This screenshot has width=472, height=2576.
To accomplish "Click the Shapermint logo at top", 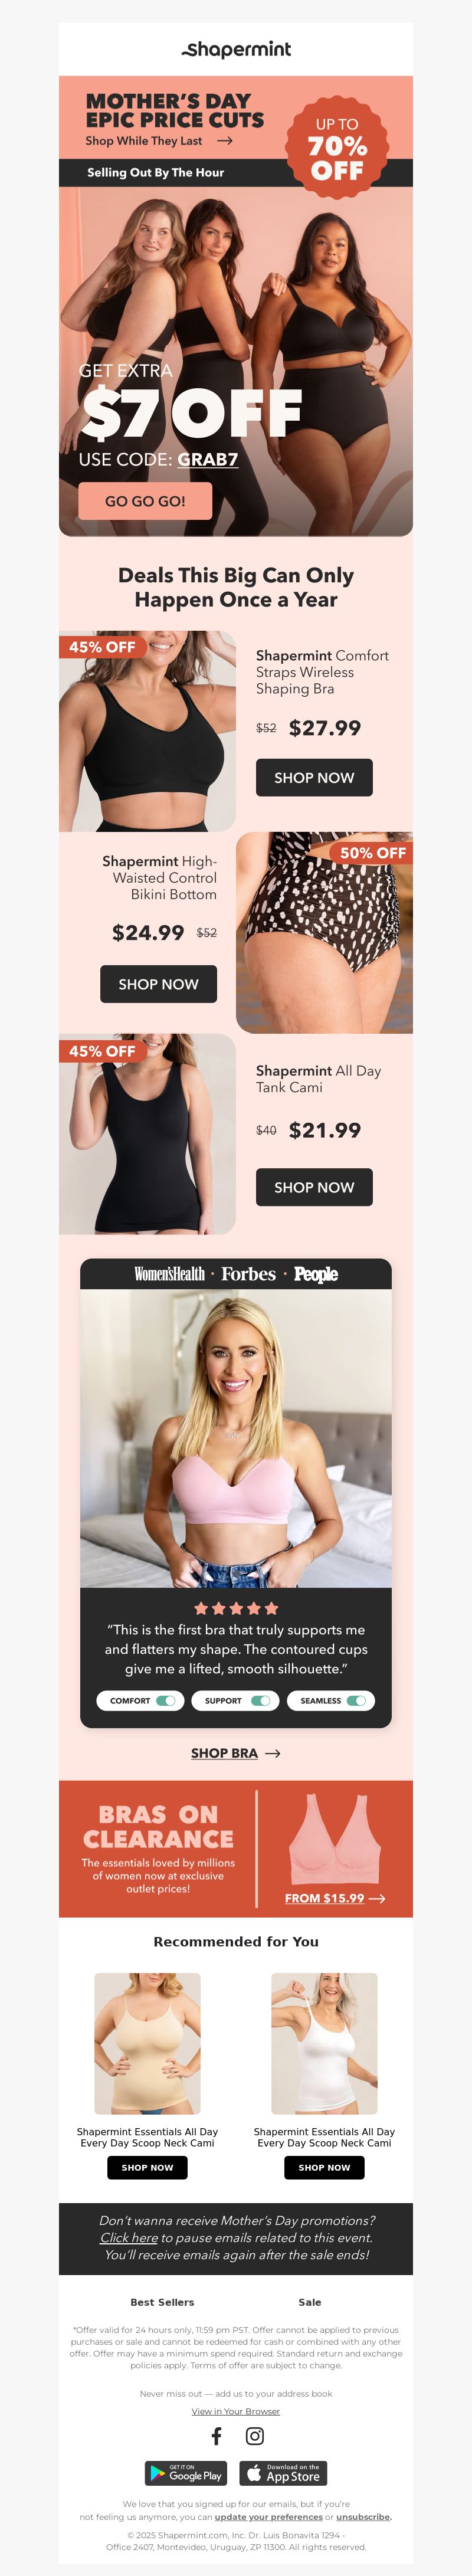I will point(236,49).
